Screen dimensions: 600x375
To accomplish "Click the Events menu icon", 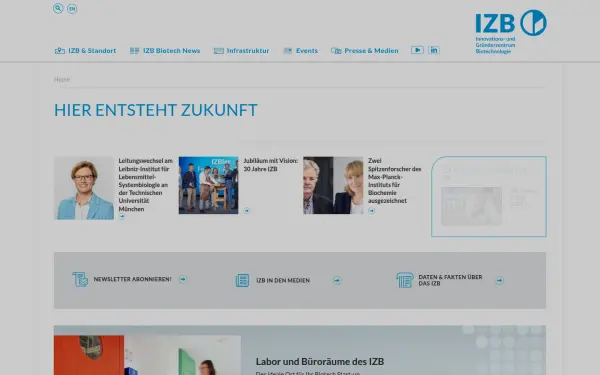I will [x=288, y=51].
